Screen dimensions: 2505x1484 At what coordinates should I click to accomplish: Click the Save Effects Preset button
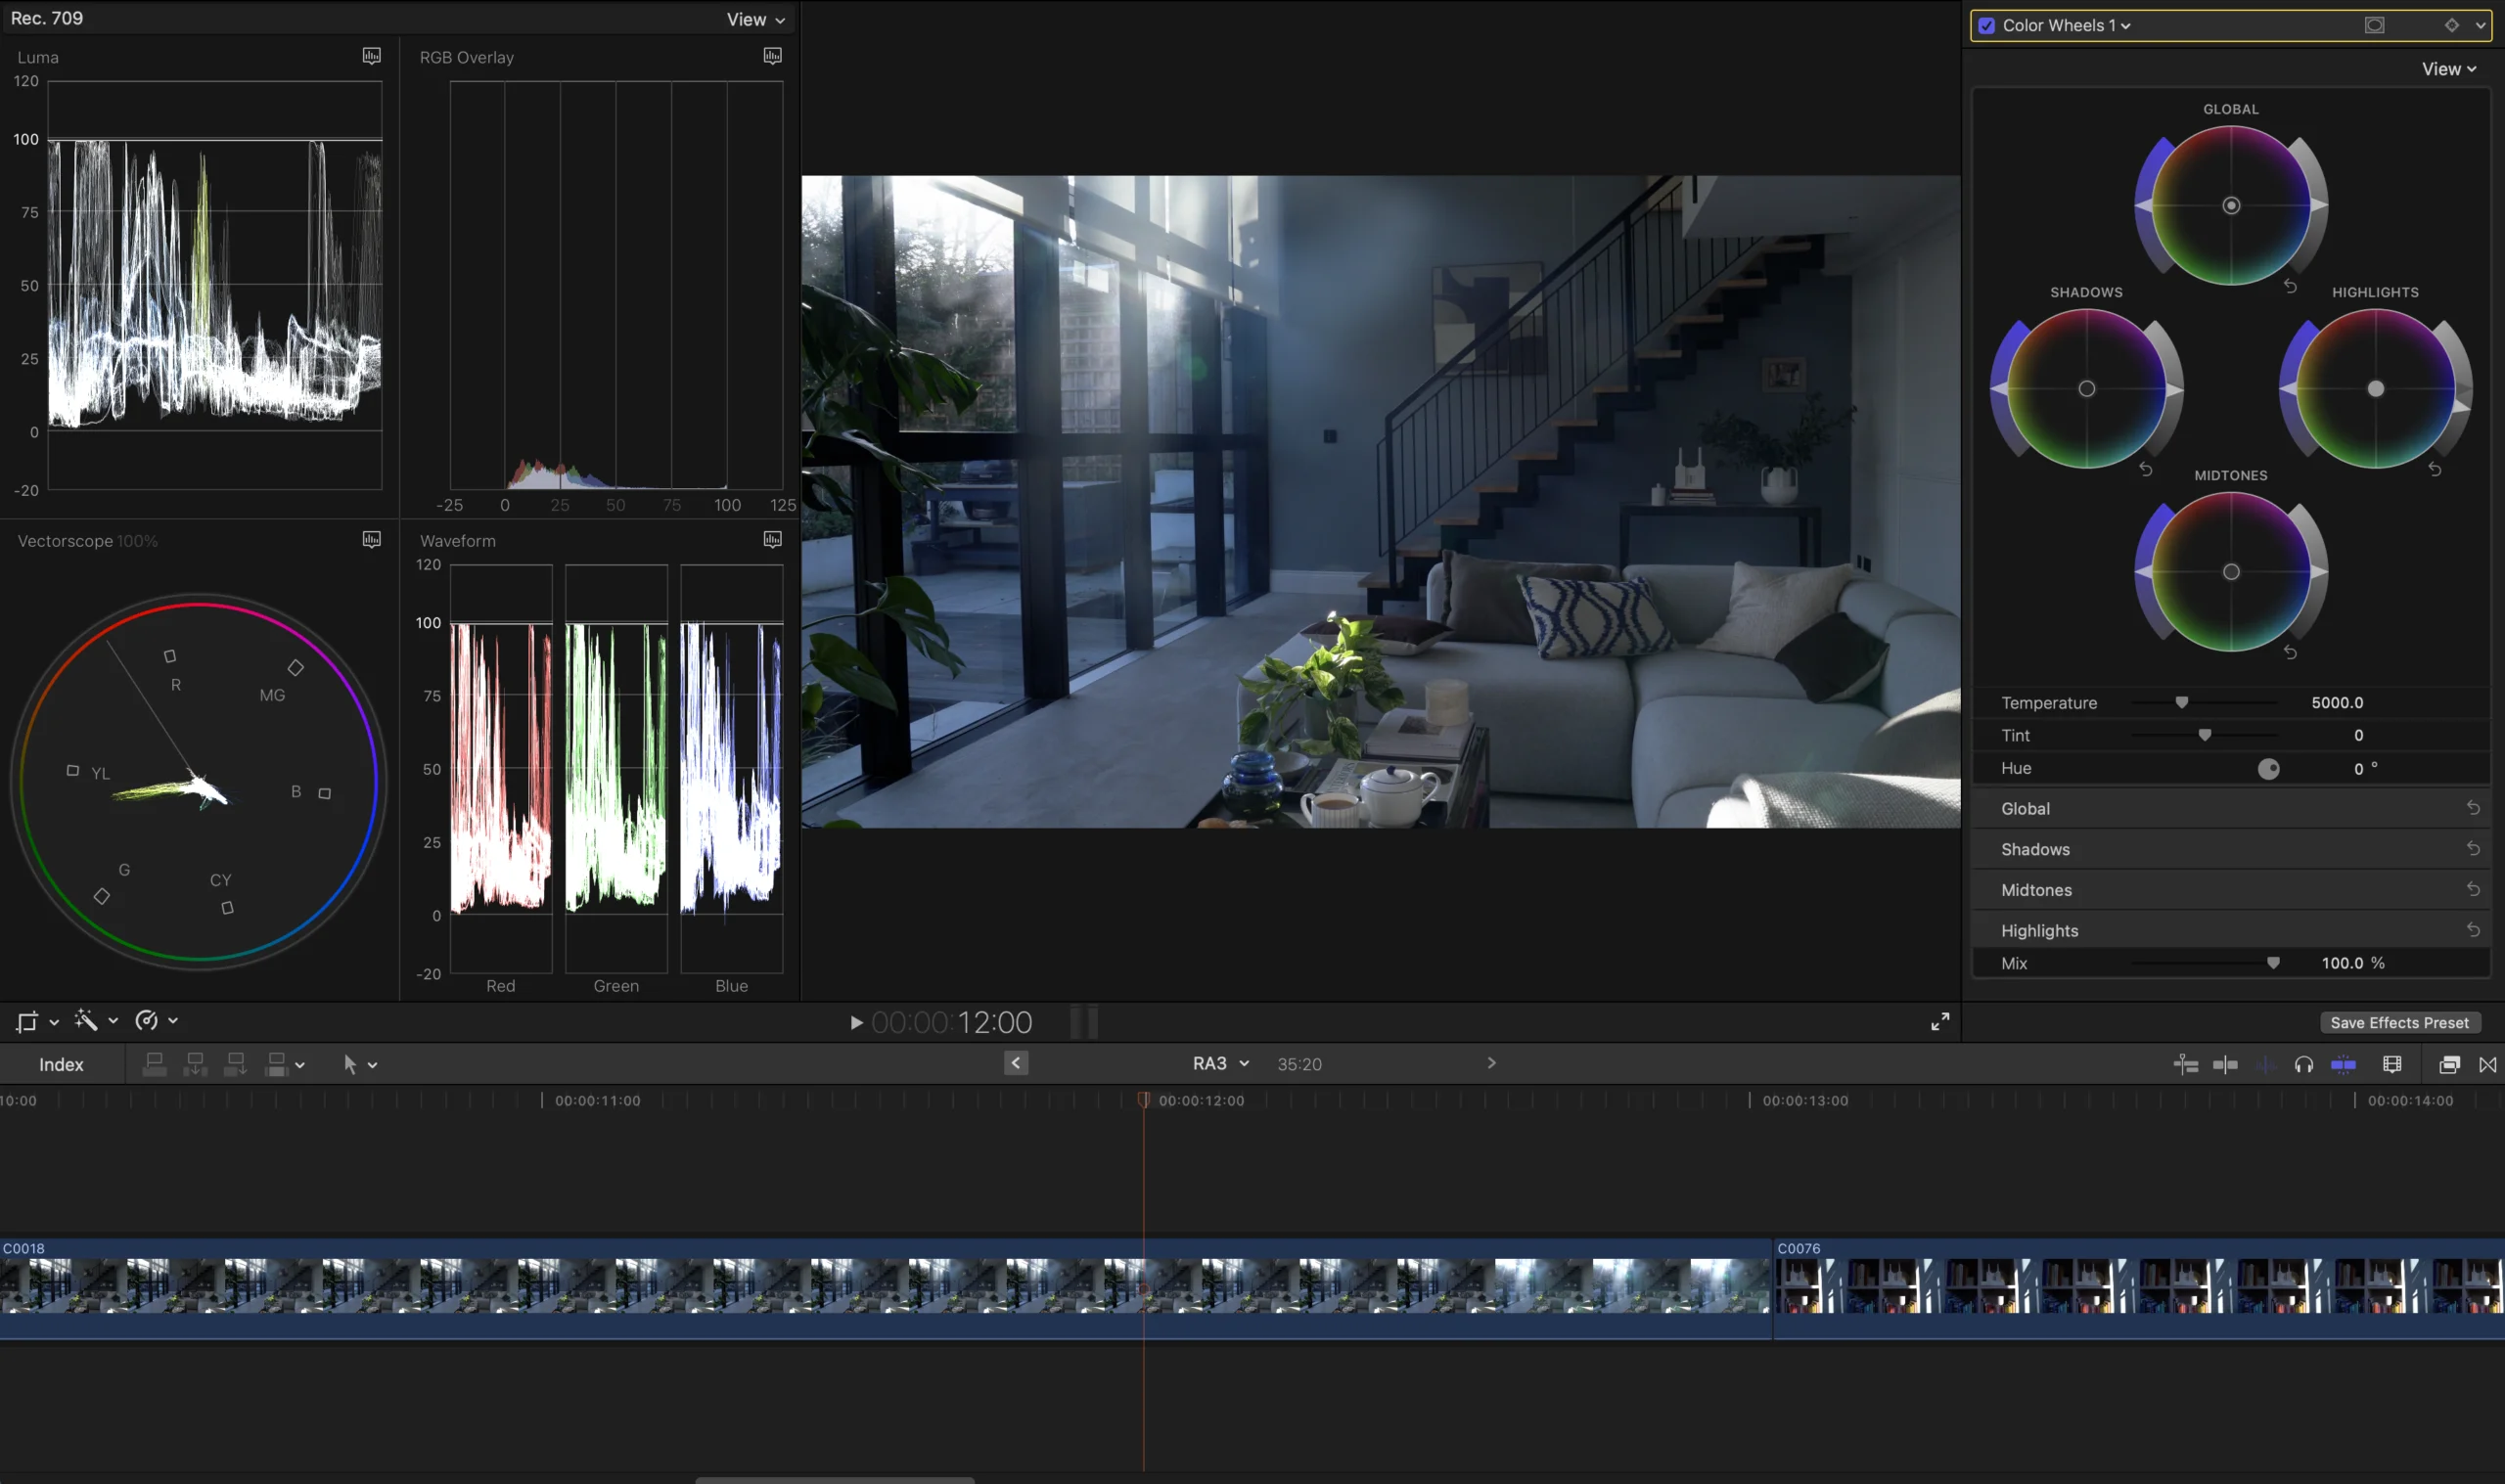click(x=2398, y=1022)
